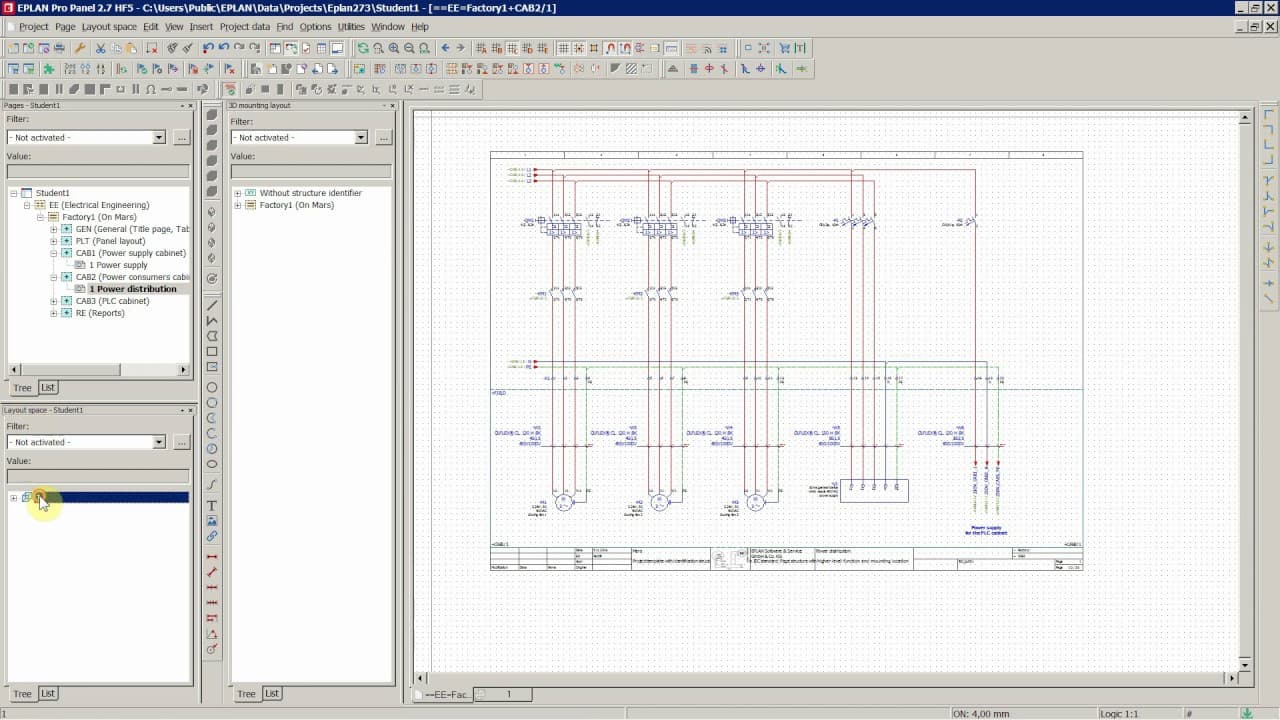Toggle snap to grid toolbar button
Viewport: 1280px width, 720px height.
[x=579, y=47]
